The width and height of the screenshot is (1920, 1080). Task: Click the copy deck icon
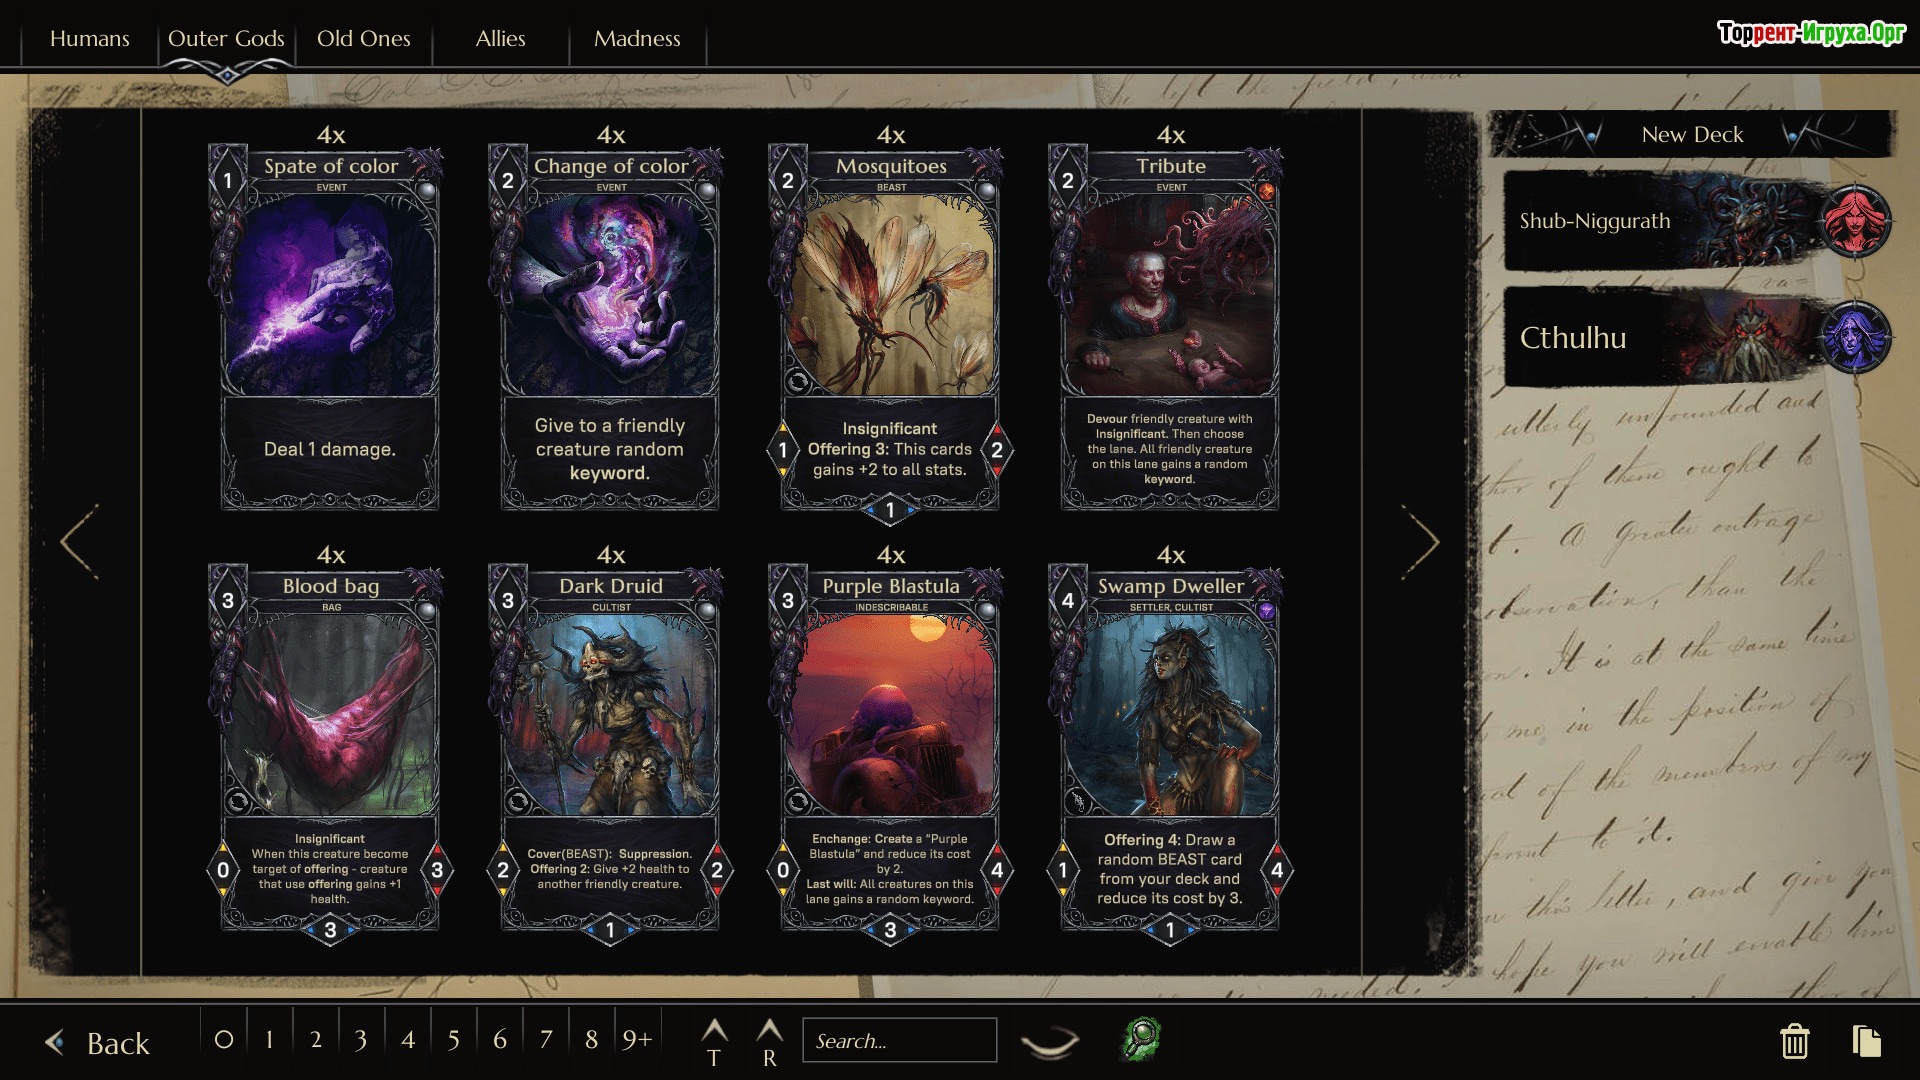click(1866, 1041)
